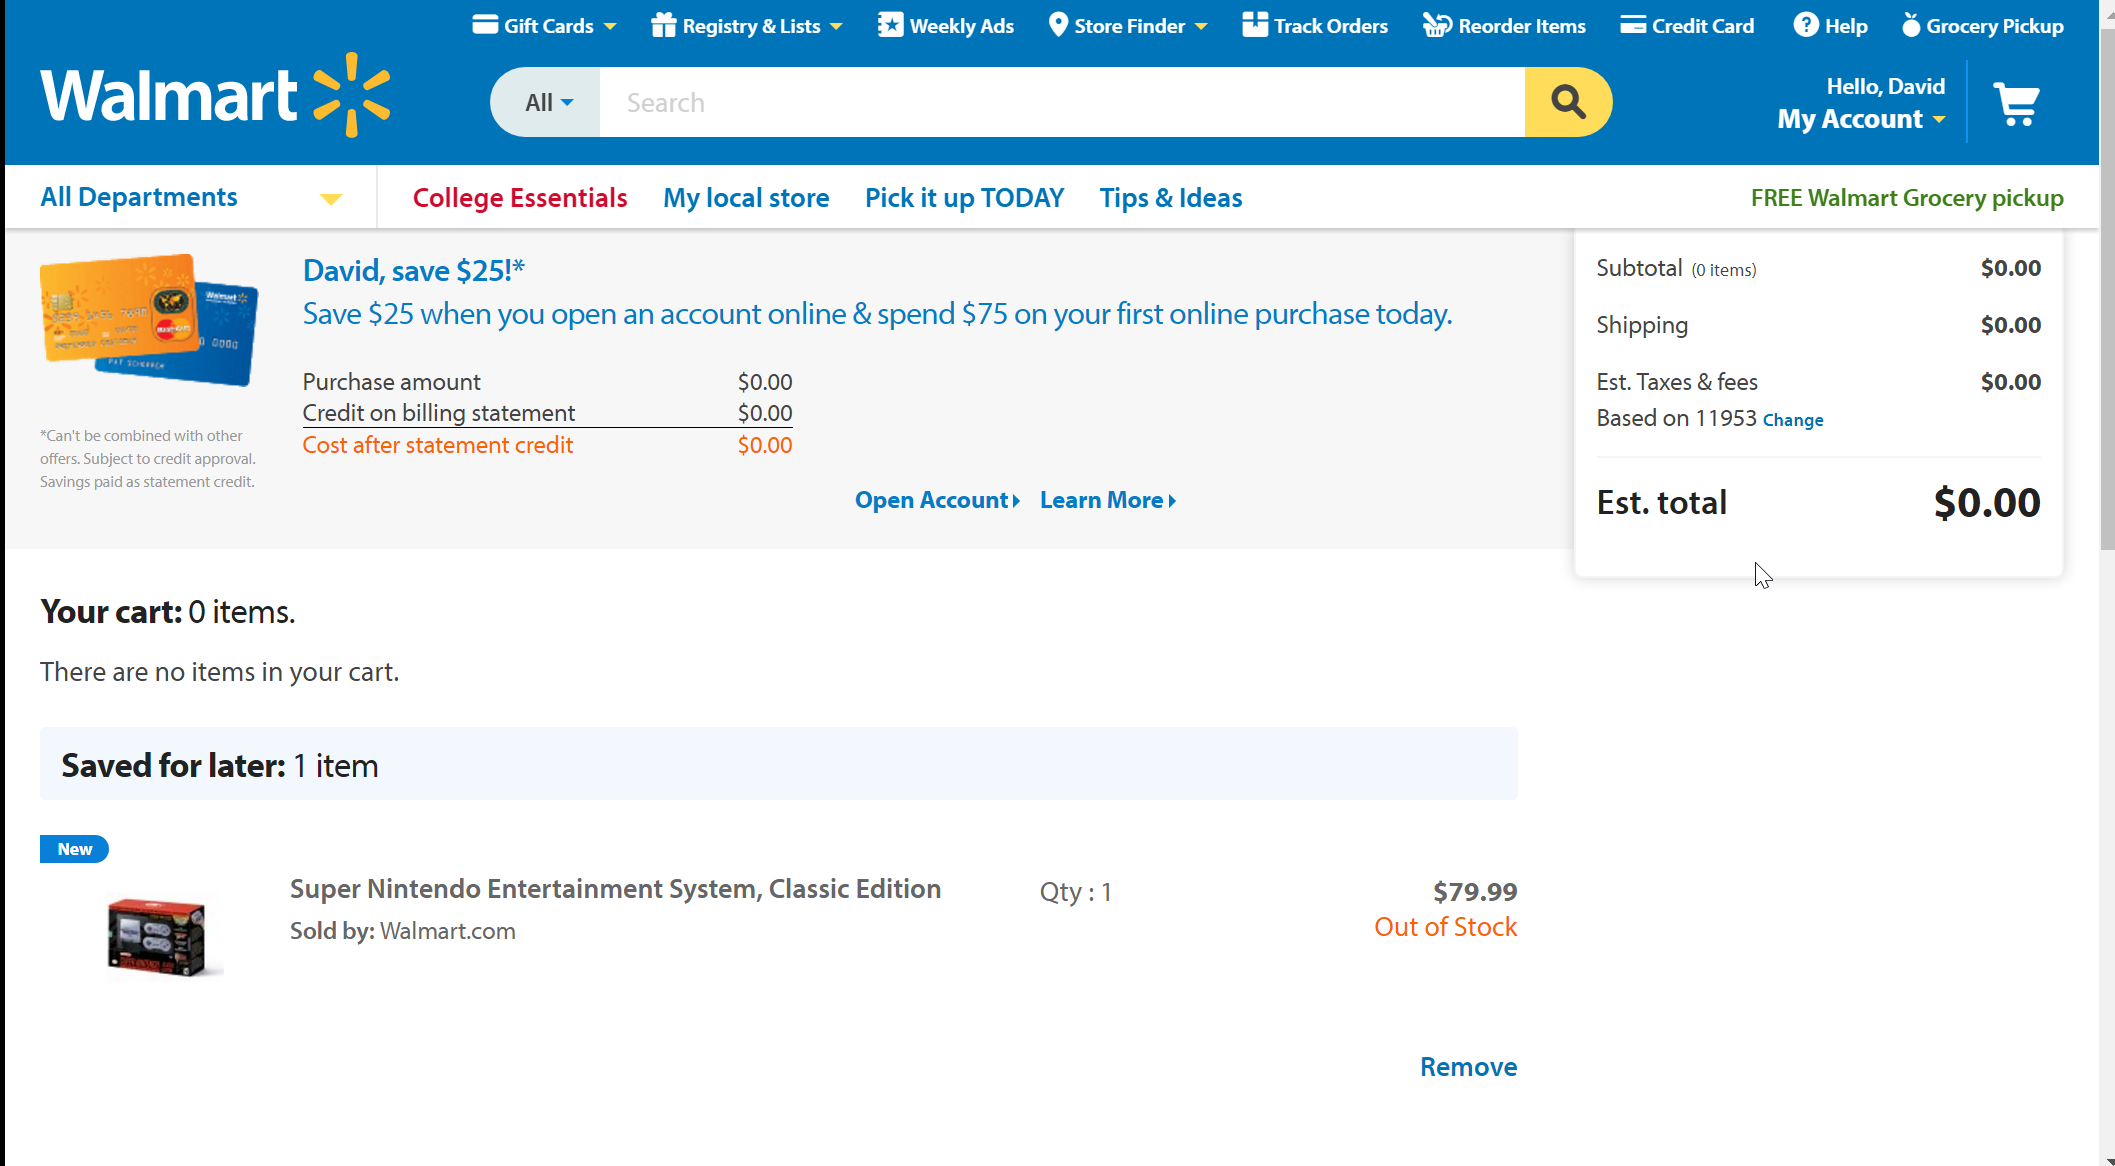Expand the Registry & Lists dropdown arrow
The height and width of the screenshot is (1166, 2115).
coord(836,27)
